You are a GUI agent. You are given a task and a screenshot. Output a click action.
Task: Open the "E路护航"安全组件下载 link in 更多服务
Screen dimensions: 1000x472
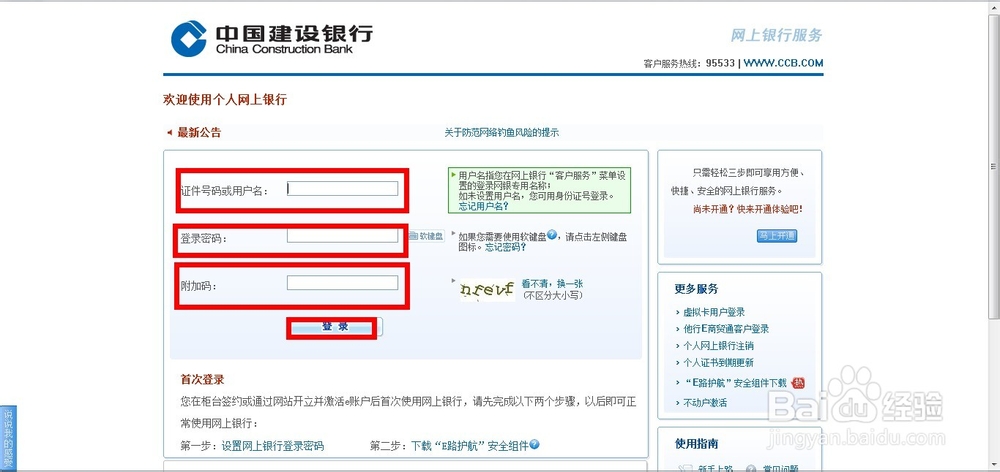(x=735, y=383)
